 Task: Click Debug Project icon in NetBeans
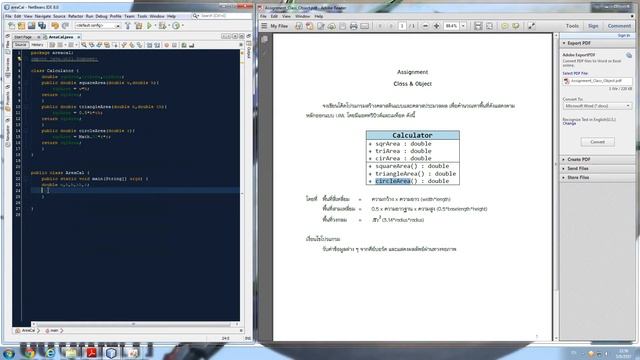pyautogui.click(x=162, y=26)
